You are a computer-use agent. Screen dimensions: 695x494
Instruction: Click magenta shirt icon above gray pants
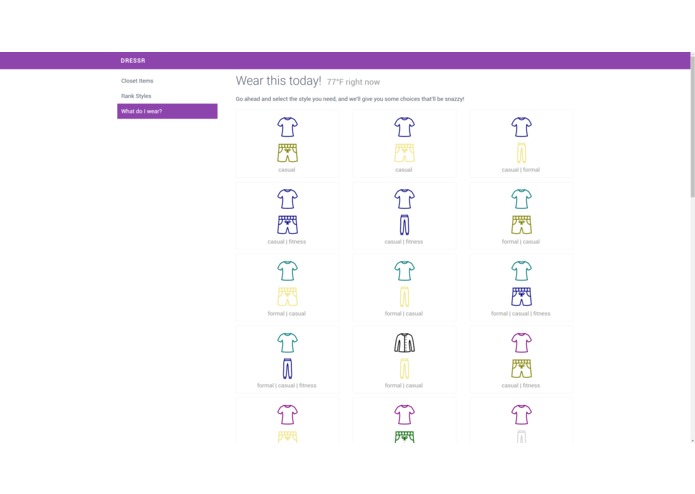click(x=521, y=414)
